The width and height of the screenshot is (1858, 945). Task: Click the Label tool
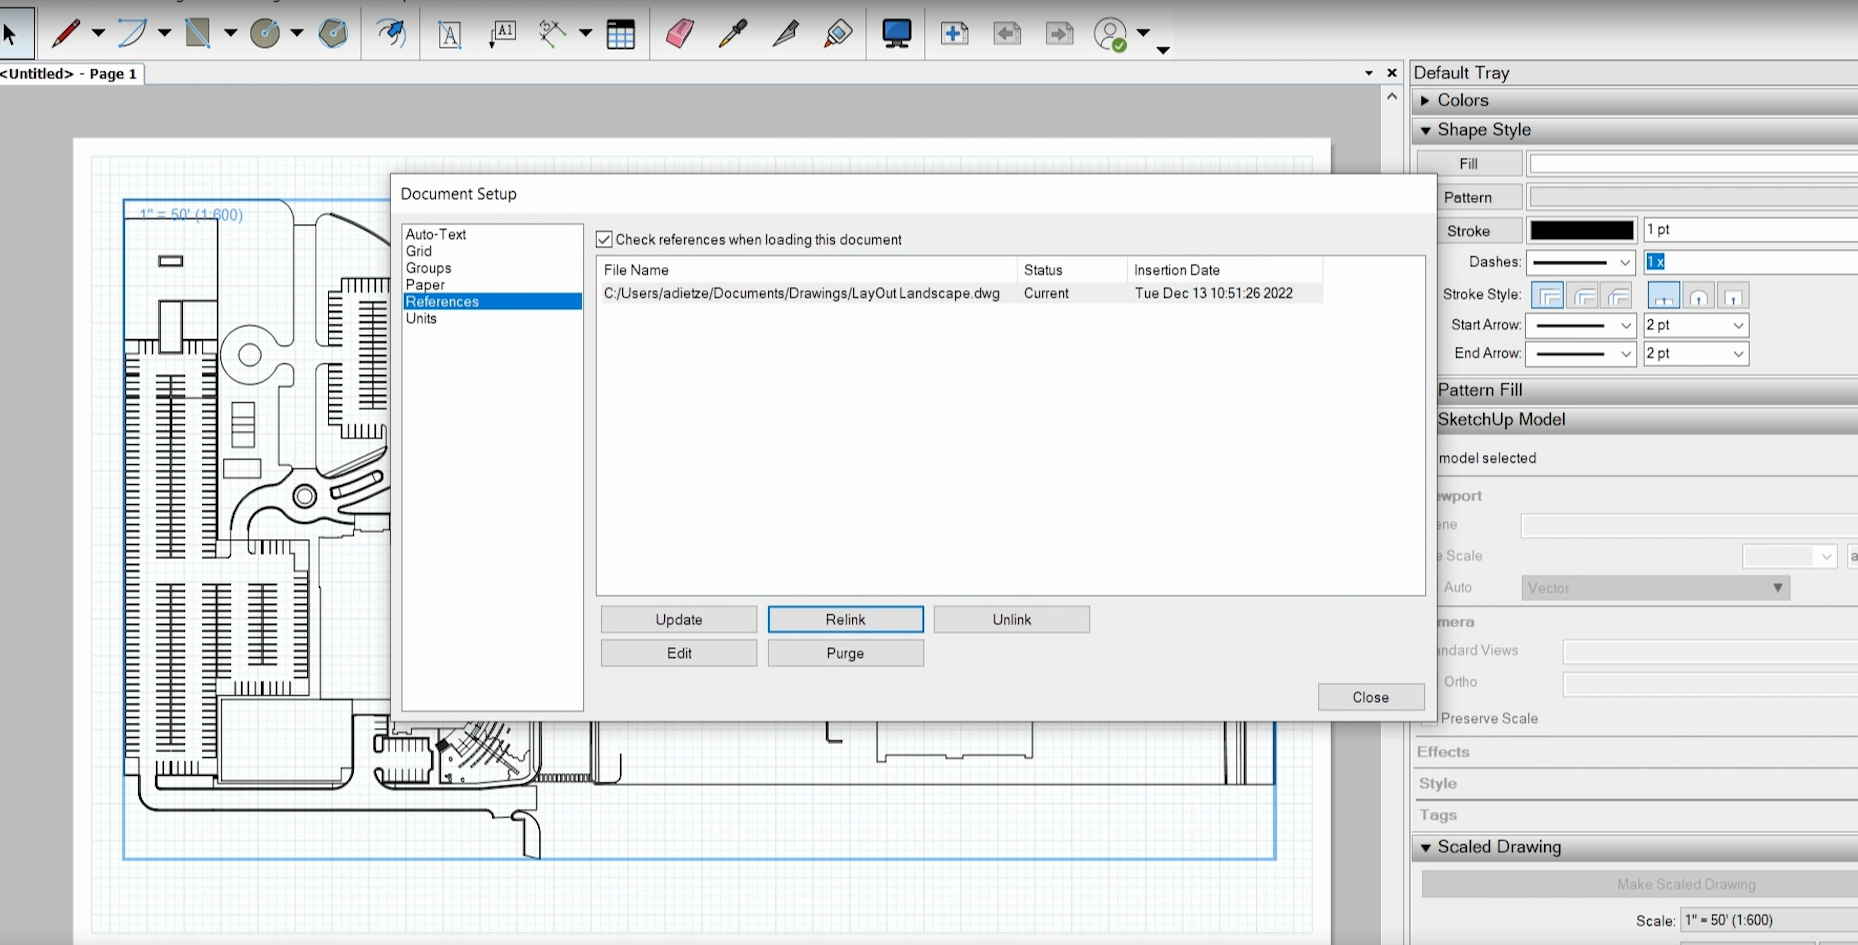coord(503,33)
